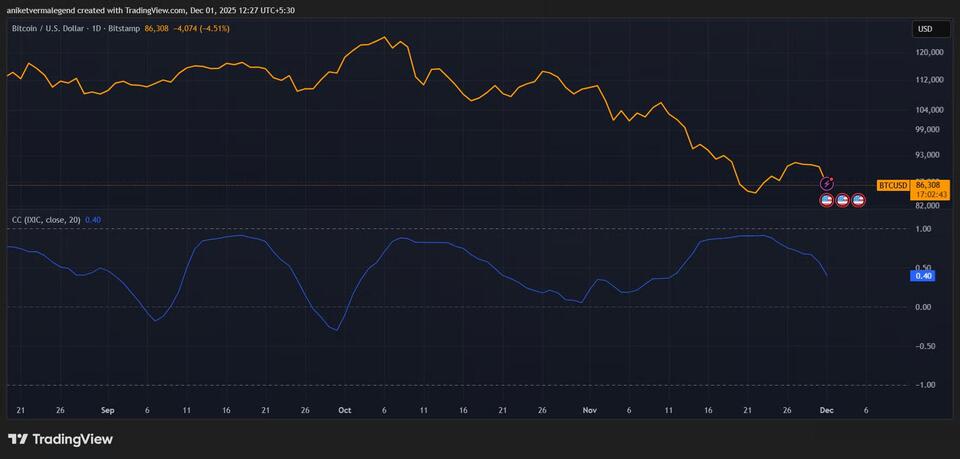Viewport: 960px width, 459px height.
Task: Click the Nov label on time axis
Action: (x=590, y=411)
